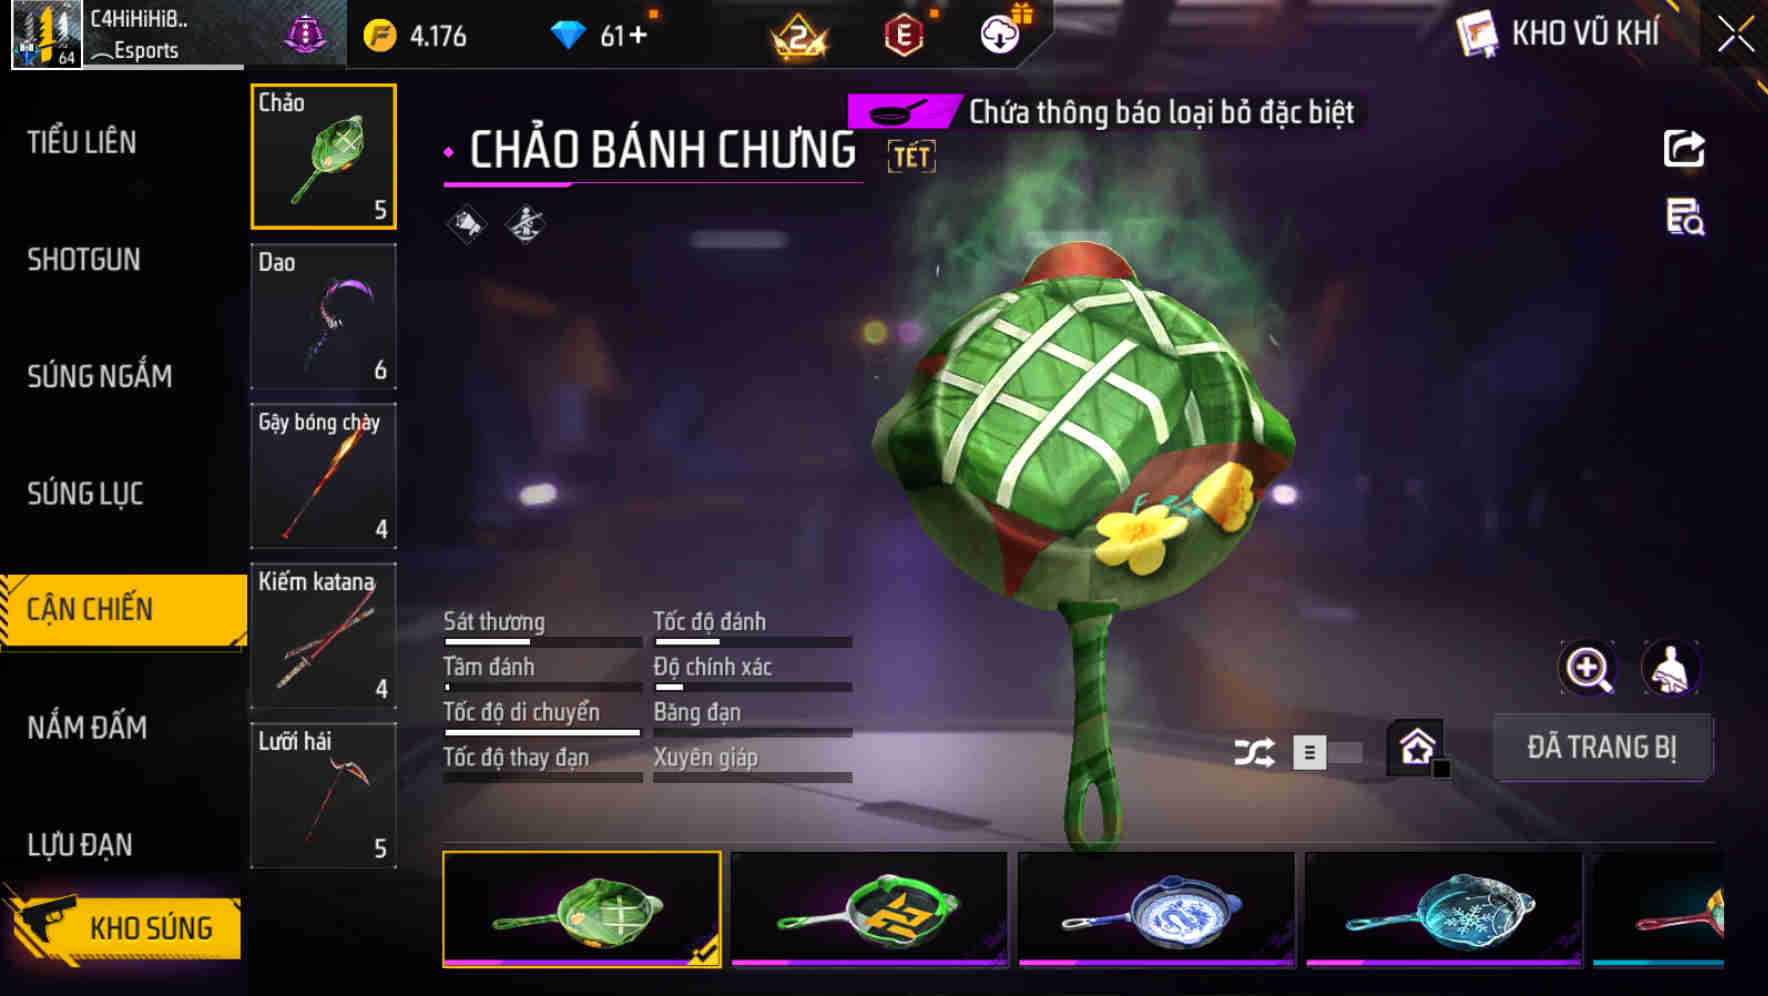Tap the home favorite skin icon
Screen dimensions: 1768x996
click(x=1417, y=747)
